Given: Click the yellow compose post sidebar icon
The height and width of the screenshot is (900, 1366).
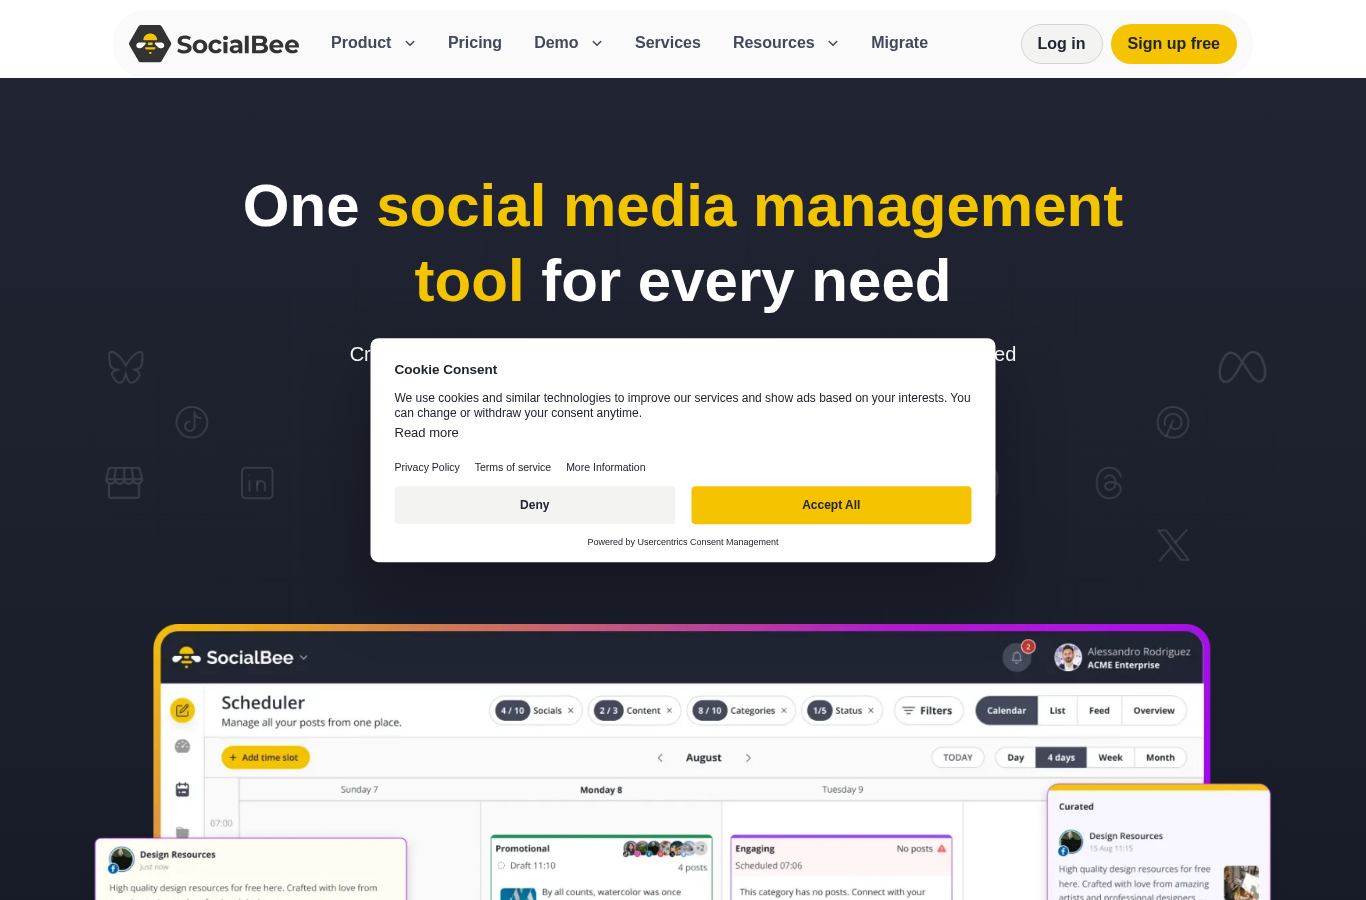Looking at the screenshot, I should point(182,710).
